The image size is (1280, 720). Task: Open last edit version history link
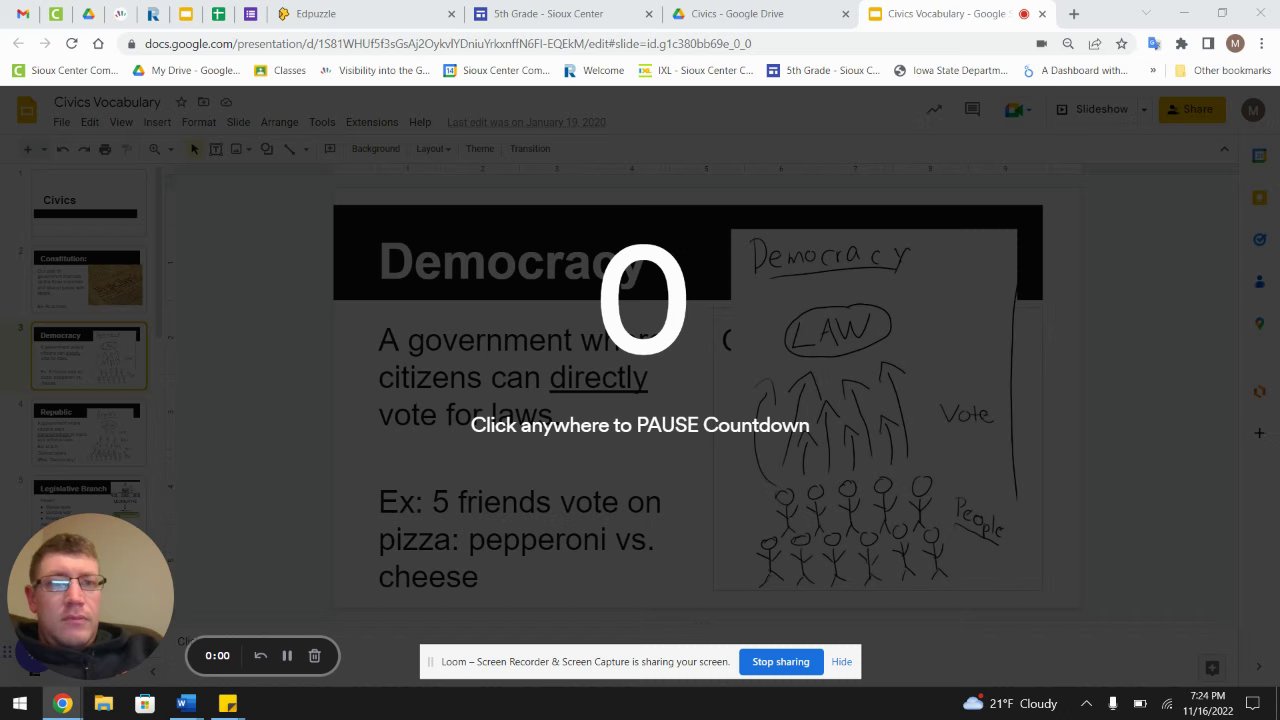point(526,122)
